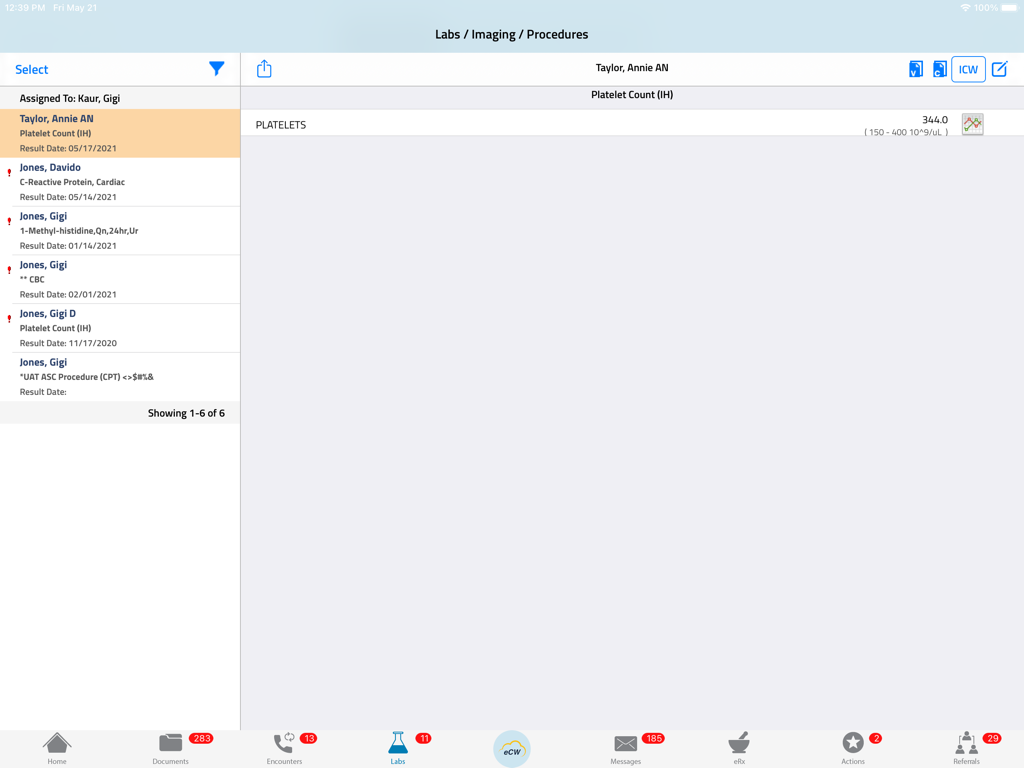Open the eCW cloud app launcher

coord(511,747)
